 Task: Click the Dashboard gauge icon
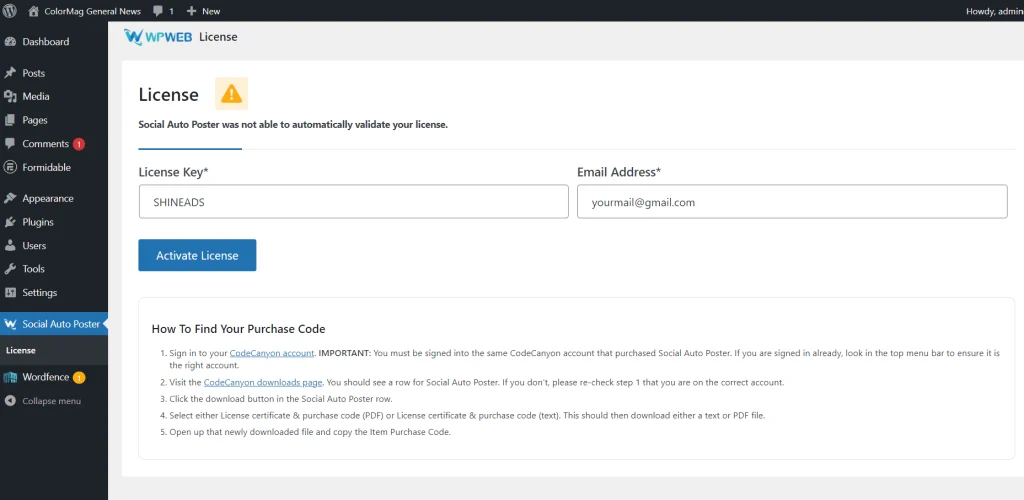[10, 42]
